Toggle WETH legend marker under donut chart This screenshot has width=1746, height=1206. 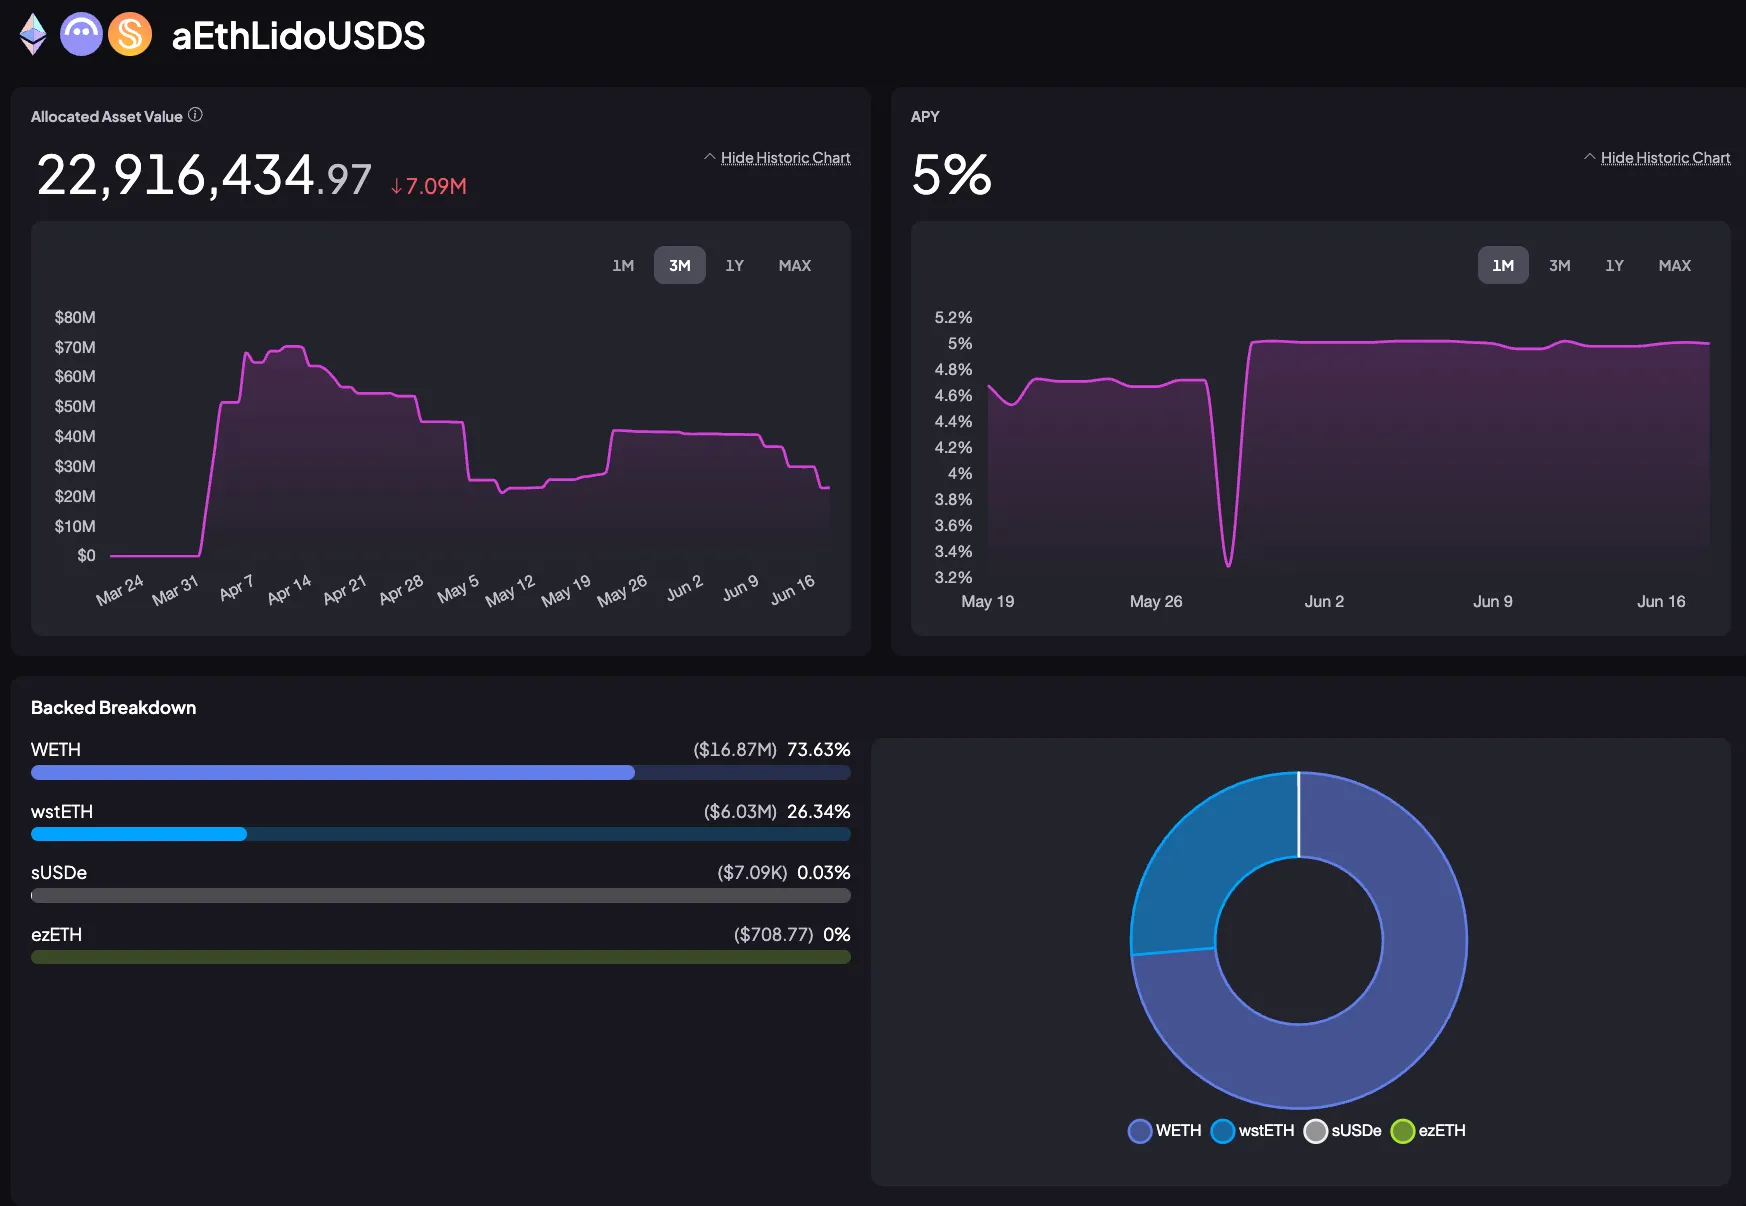click(1140, 1131)
